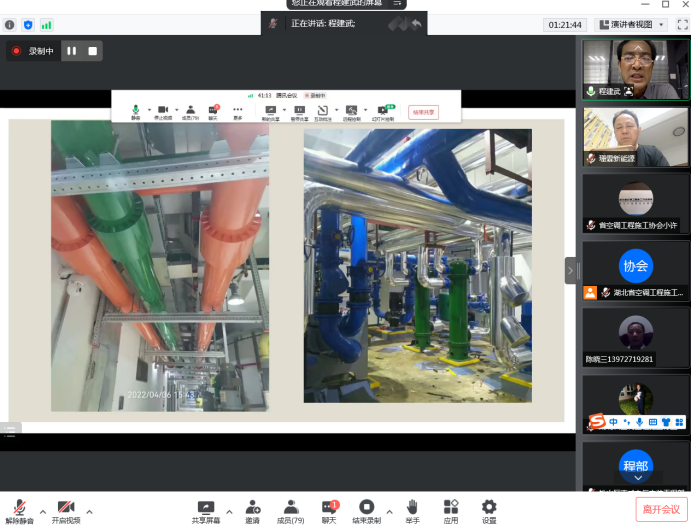Click 互动批注 annotation in the shared toolbar
Viewport: 692px width, 528px height.
coord(323,112)
